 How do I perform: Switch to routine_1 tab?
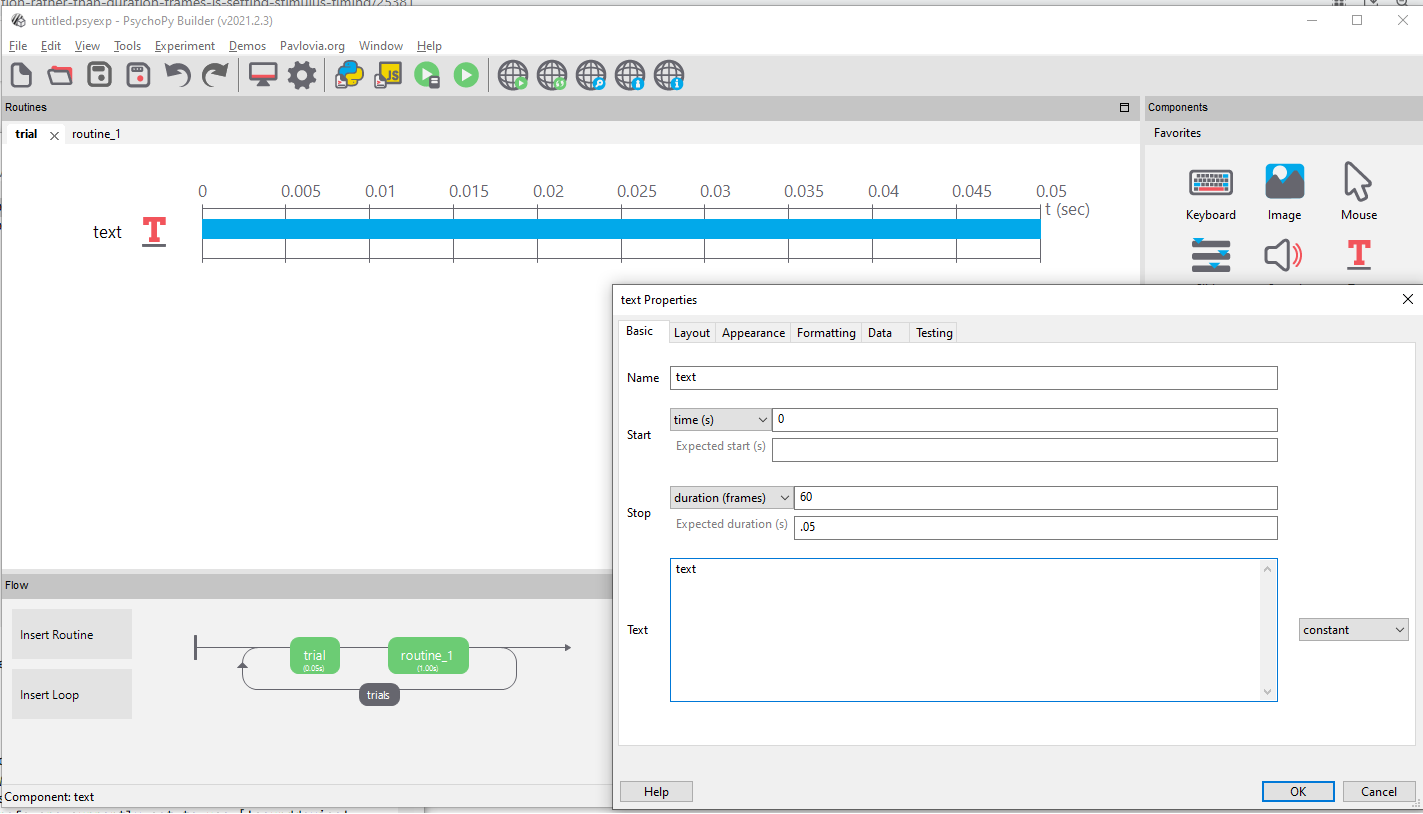click(x=96, y=133)
